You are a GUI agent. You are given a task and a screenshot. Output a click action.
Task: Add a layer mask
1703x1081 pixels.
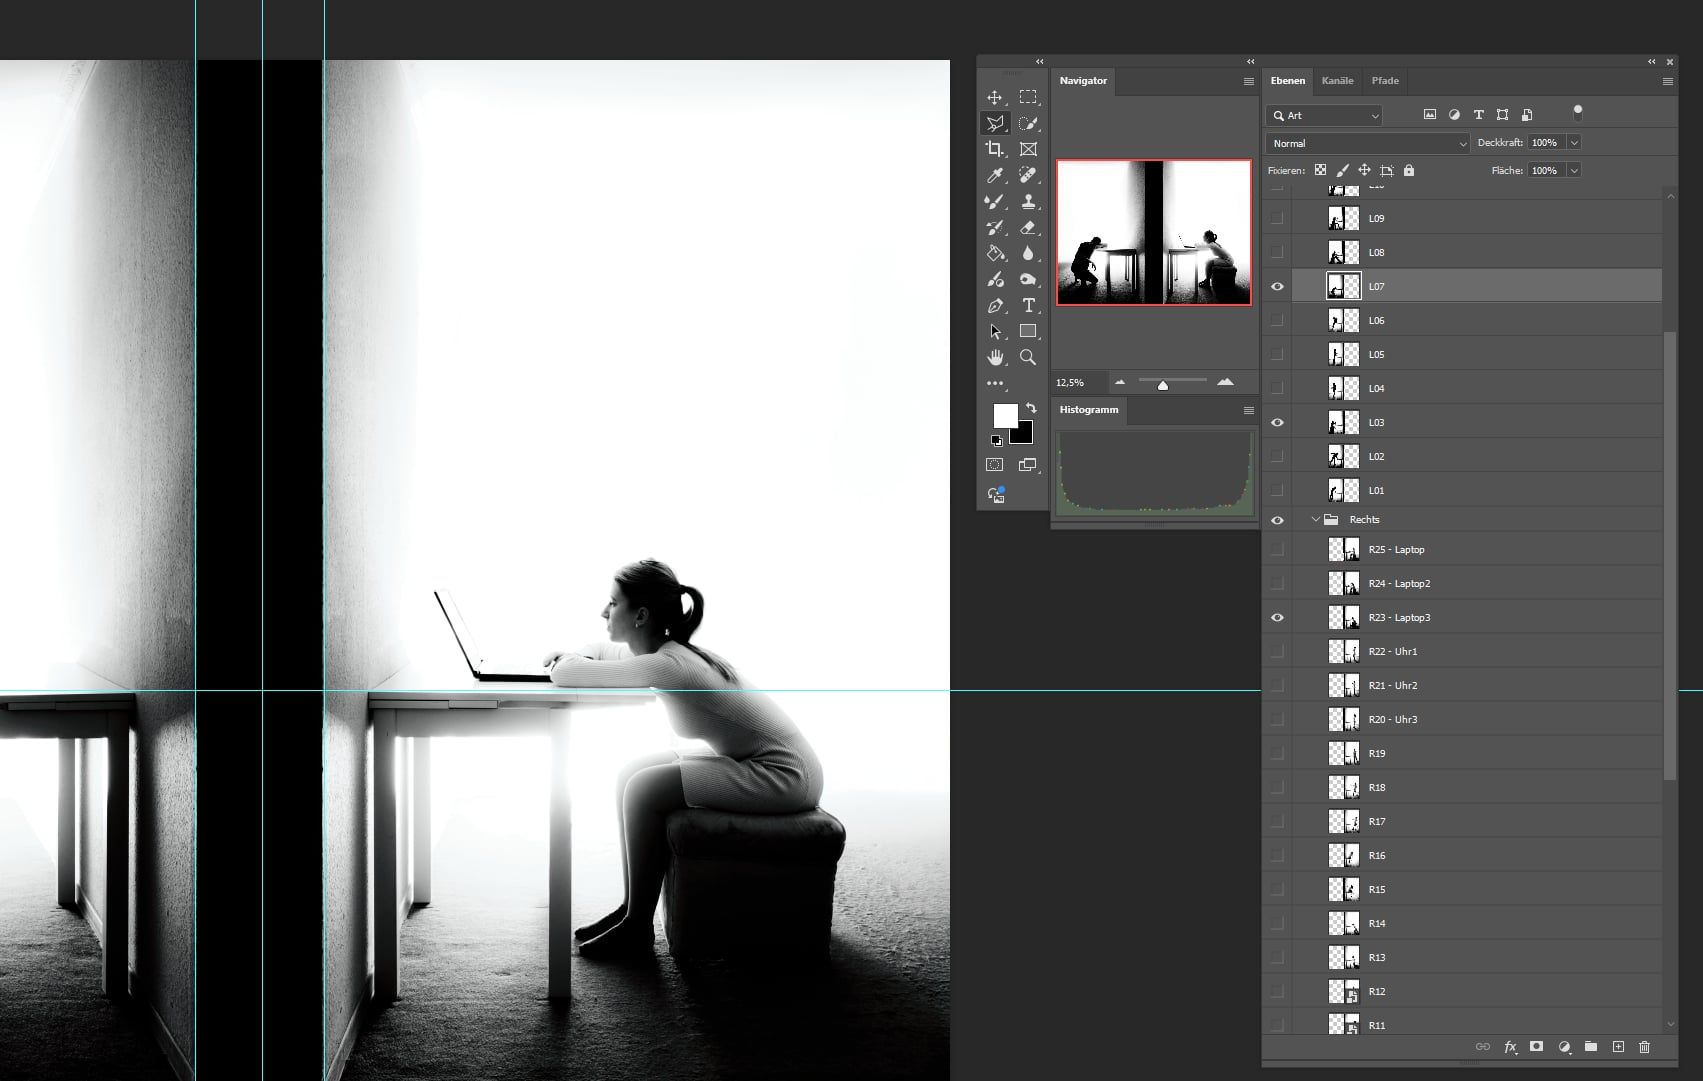pyautogui.click(x=1537, y=1047)
